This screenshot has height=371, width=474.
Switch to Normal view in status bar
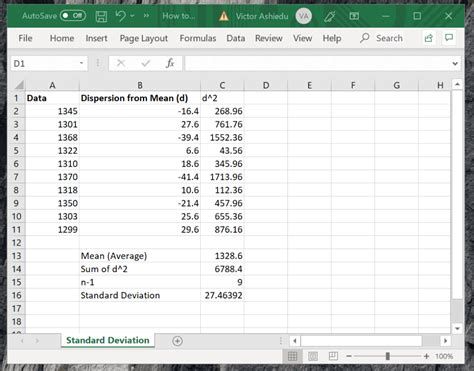(x=292, y=356)
